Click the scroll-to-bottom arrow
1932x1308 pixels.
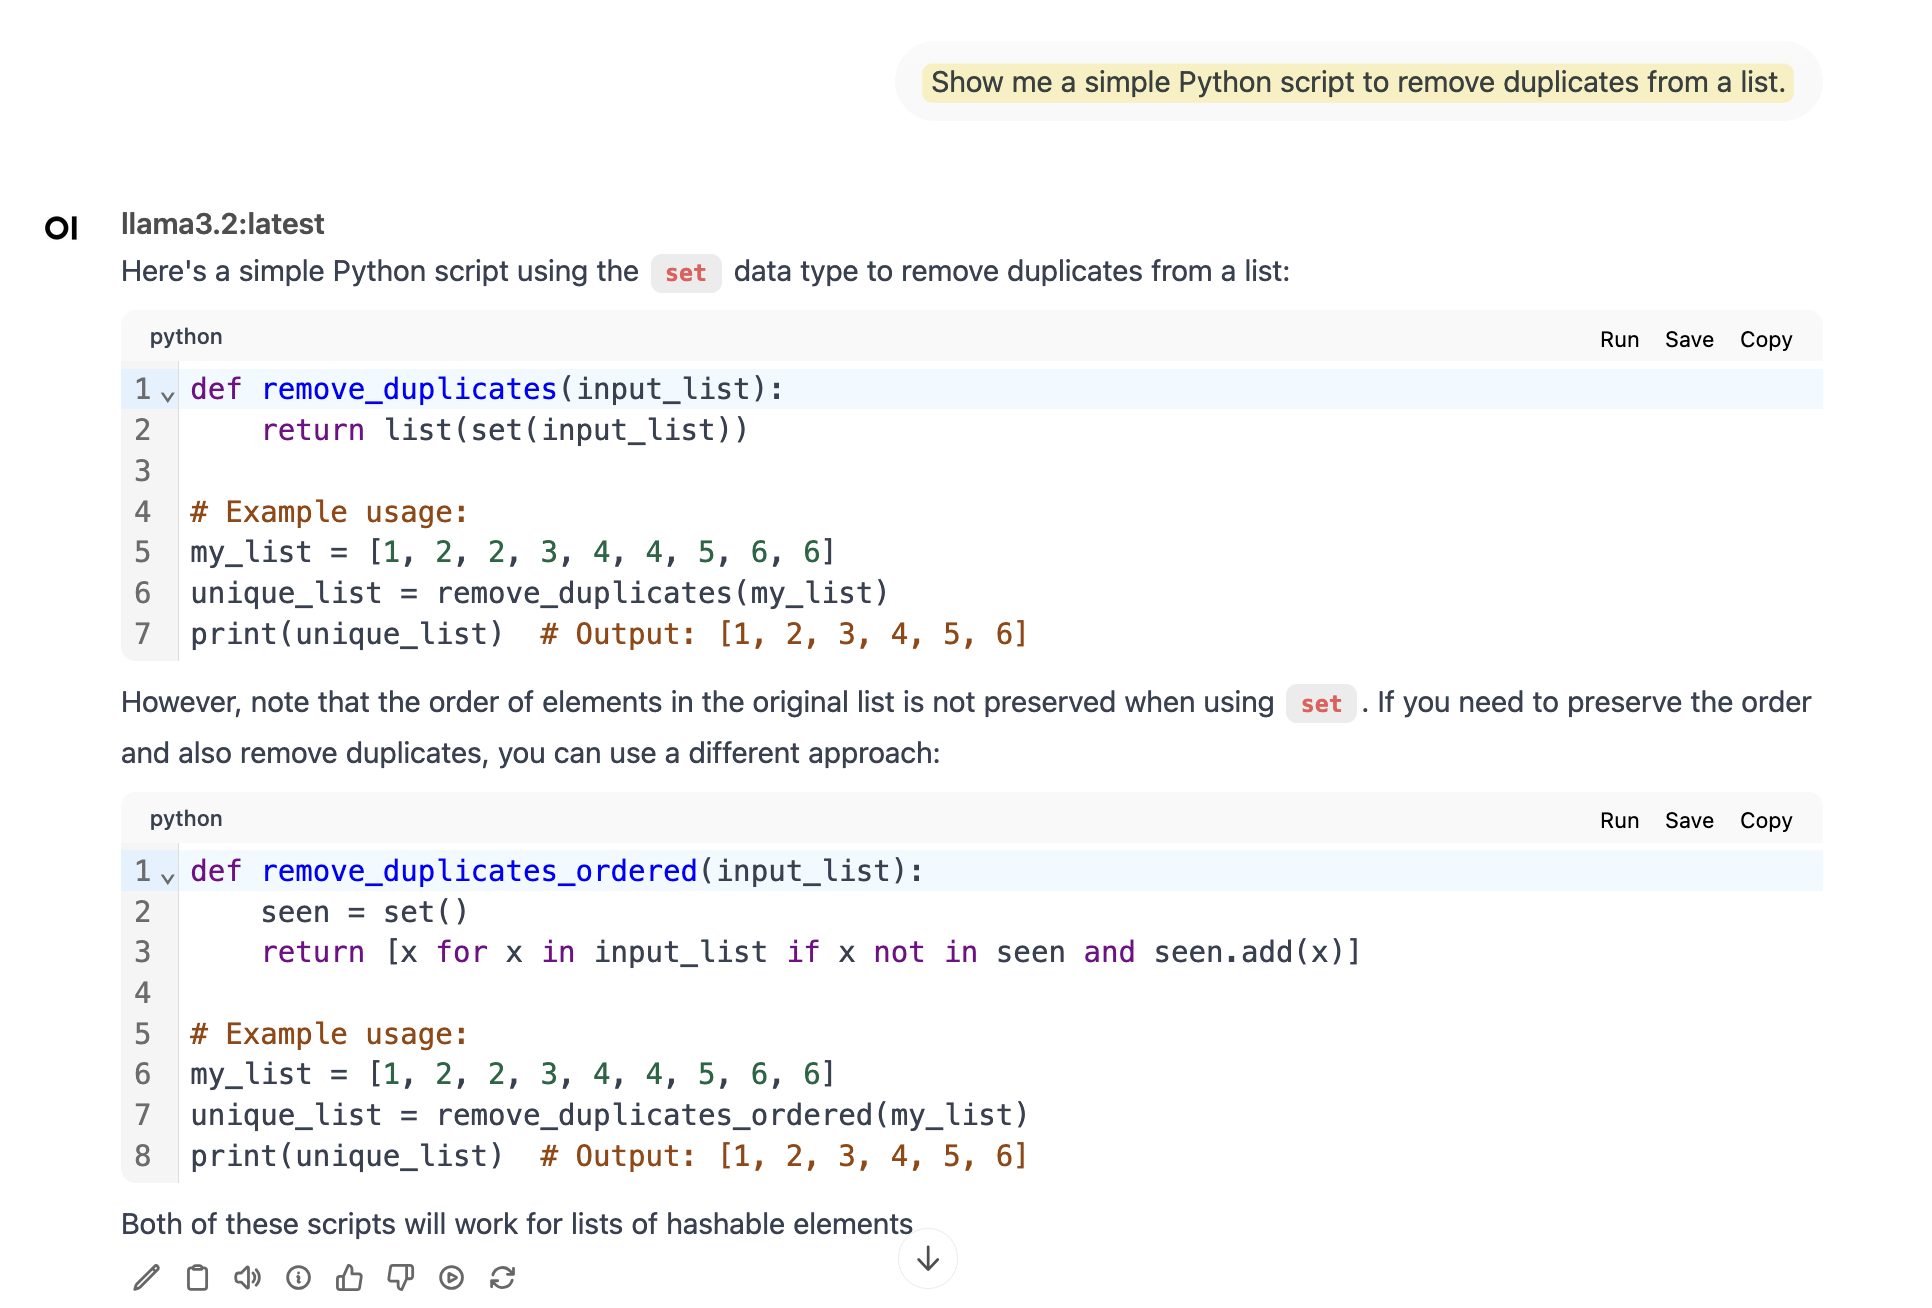(x=927, y=1259)
